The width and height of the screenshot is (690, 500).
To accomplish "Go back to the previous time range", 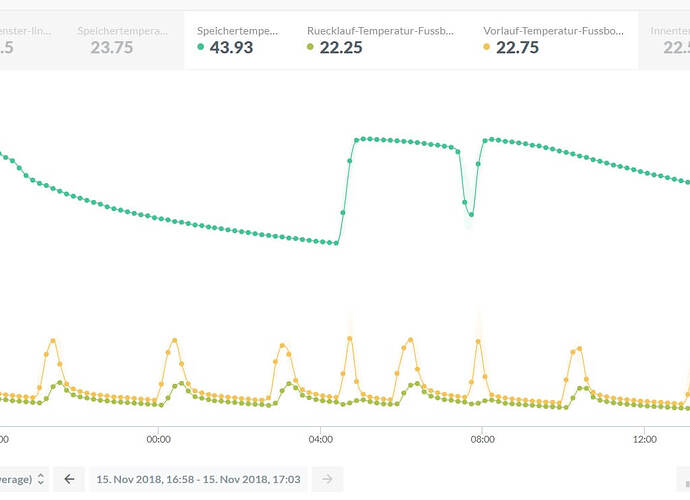I will (x=69, y=479).
